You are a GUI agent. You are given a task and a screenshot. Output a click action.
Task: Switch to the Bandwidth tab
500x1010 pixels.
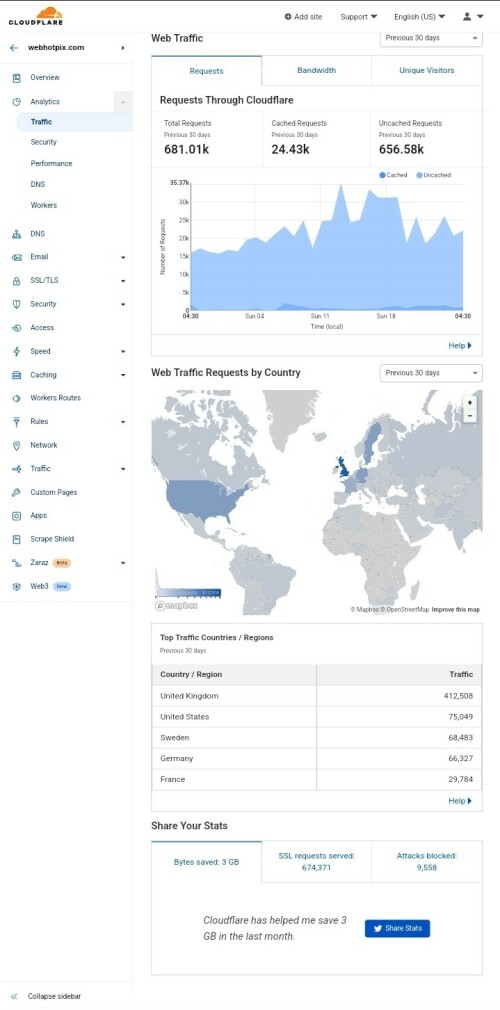[x=316, y=71]
